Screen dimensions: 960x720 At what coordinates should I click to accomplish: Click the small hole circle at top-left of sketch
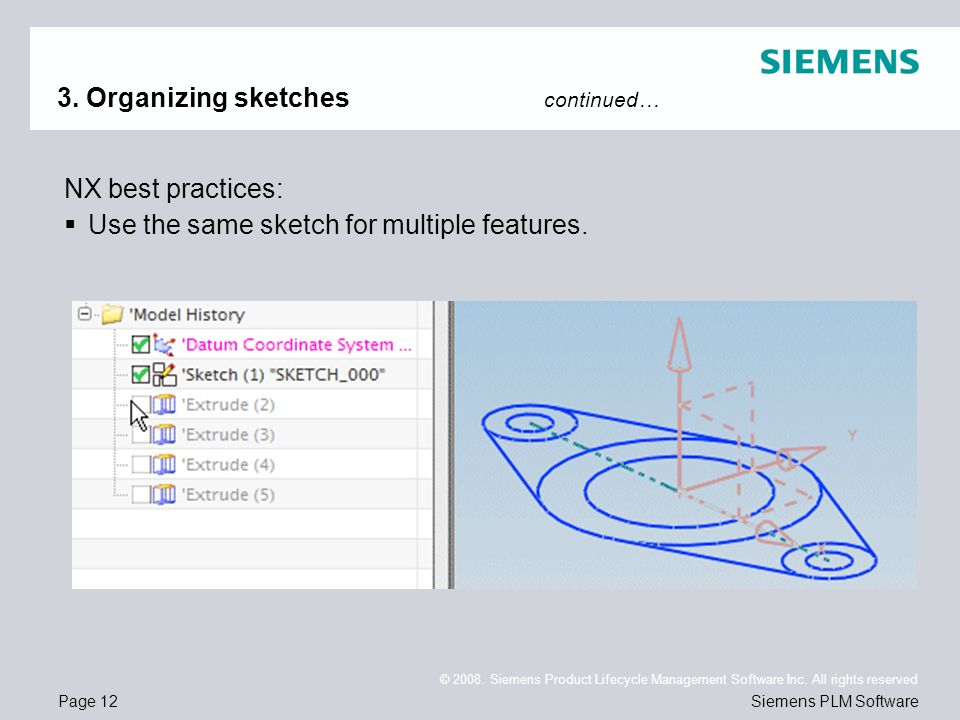[x=529, y=422]
